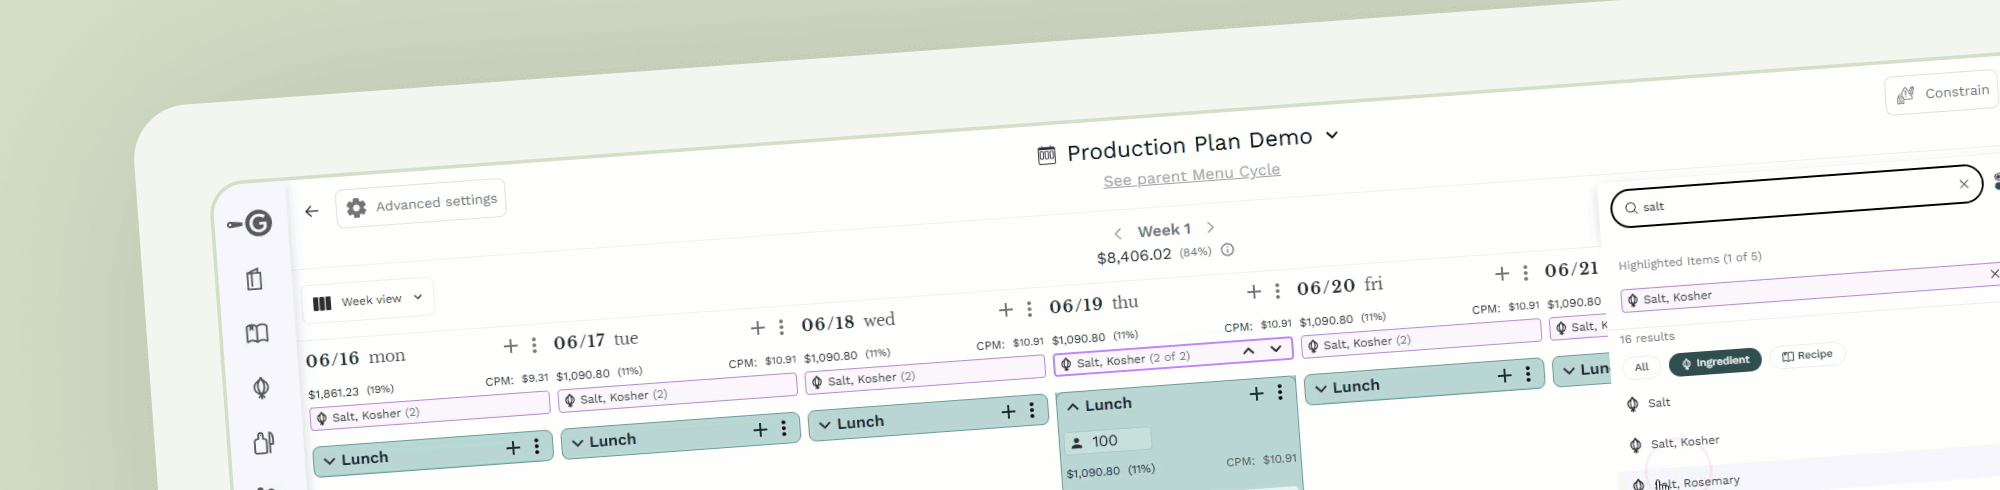
Task: Open the recipe book icon in sidebar
Action: pyautogui.click(x=257, y=333)
